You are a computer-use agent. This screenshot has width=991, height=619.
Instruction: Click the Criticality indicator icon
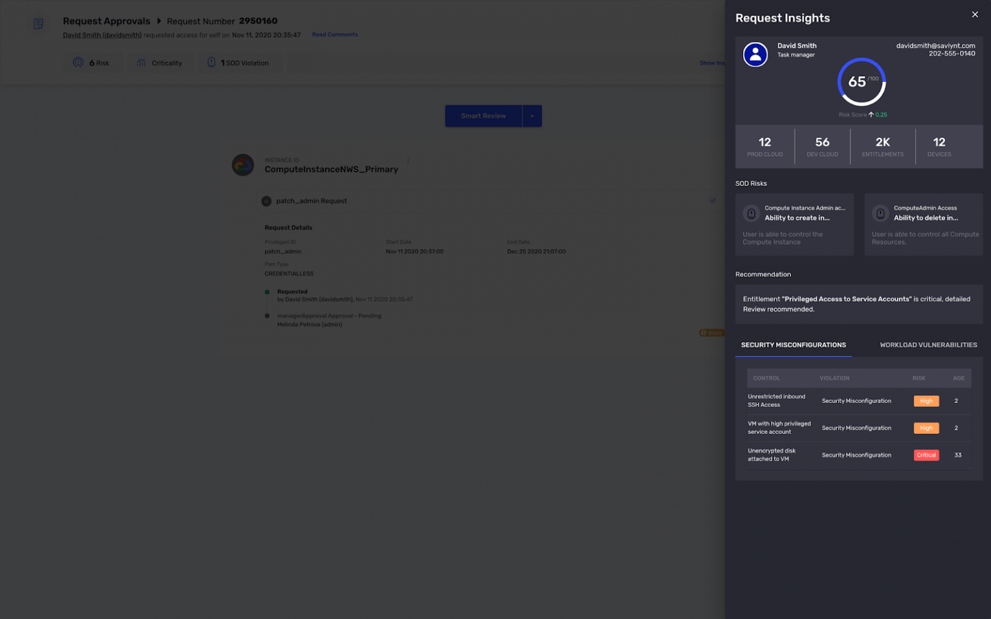tap(142, 63)
